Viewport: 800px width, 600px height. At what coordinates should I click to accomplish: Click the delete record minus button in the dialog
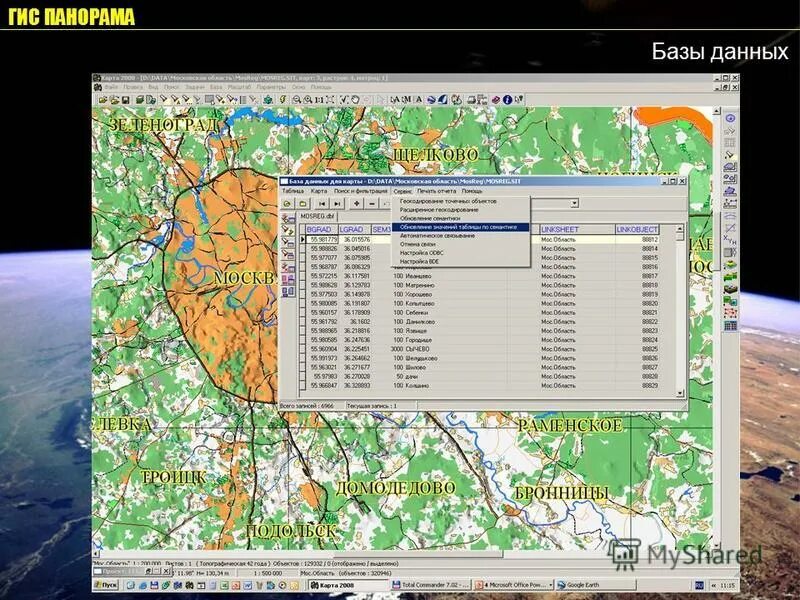pos(370,203)
